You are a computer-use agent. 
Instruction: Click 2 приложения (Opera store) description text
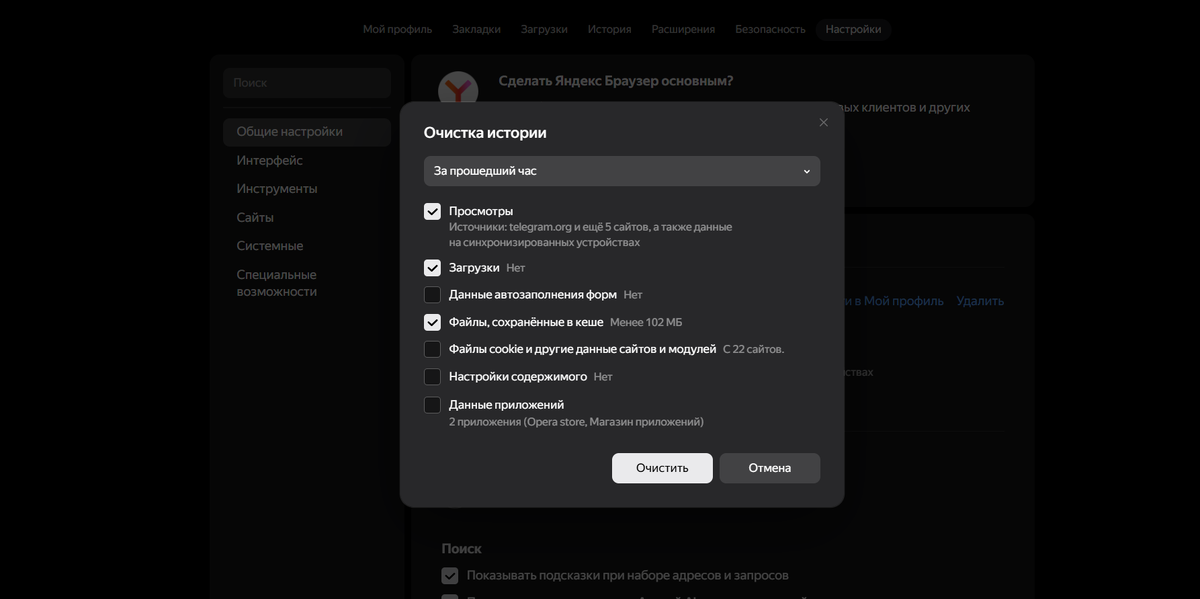[576, 422]
